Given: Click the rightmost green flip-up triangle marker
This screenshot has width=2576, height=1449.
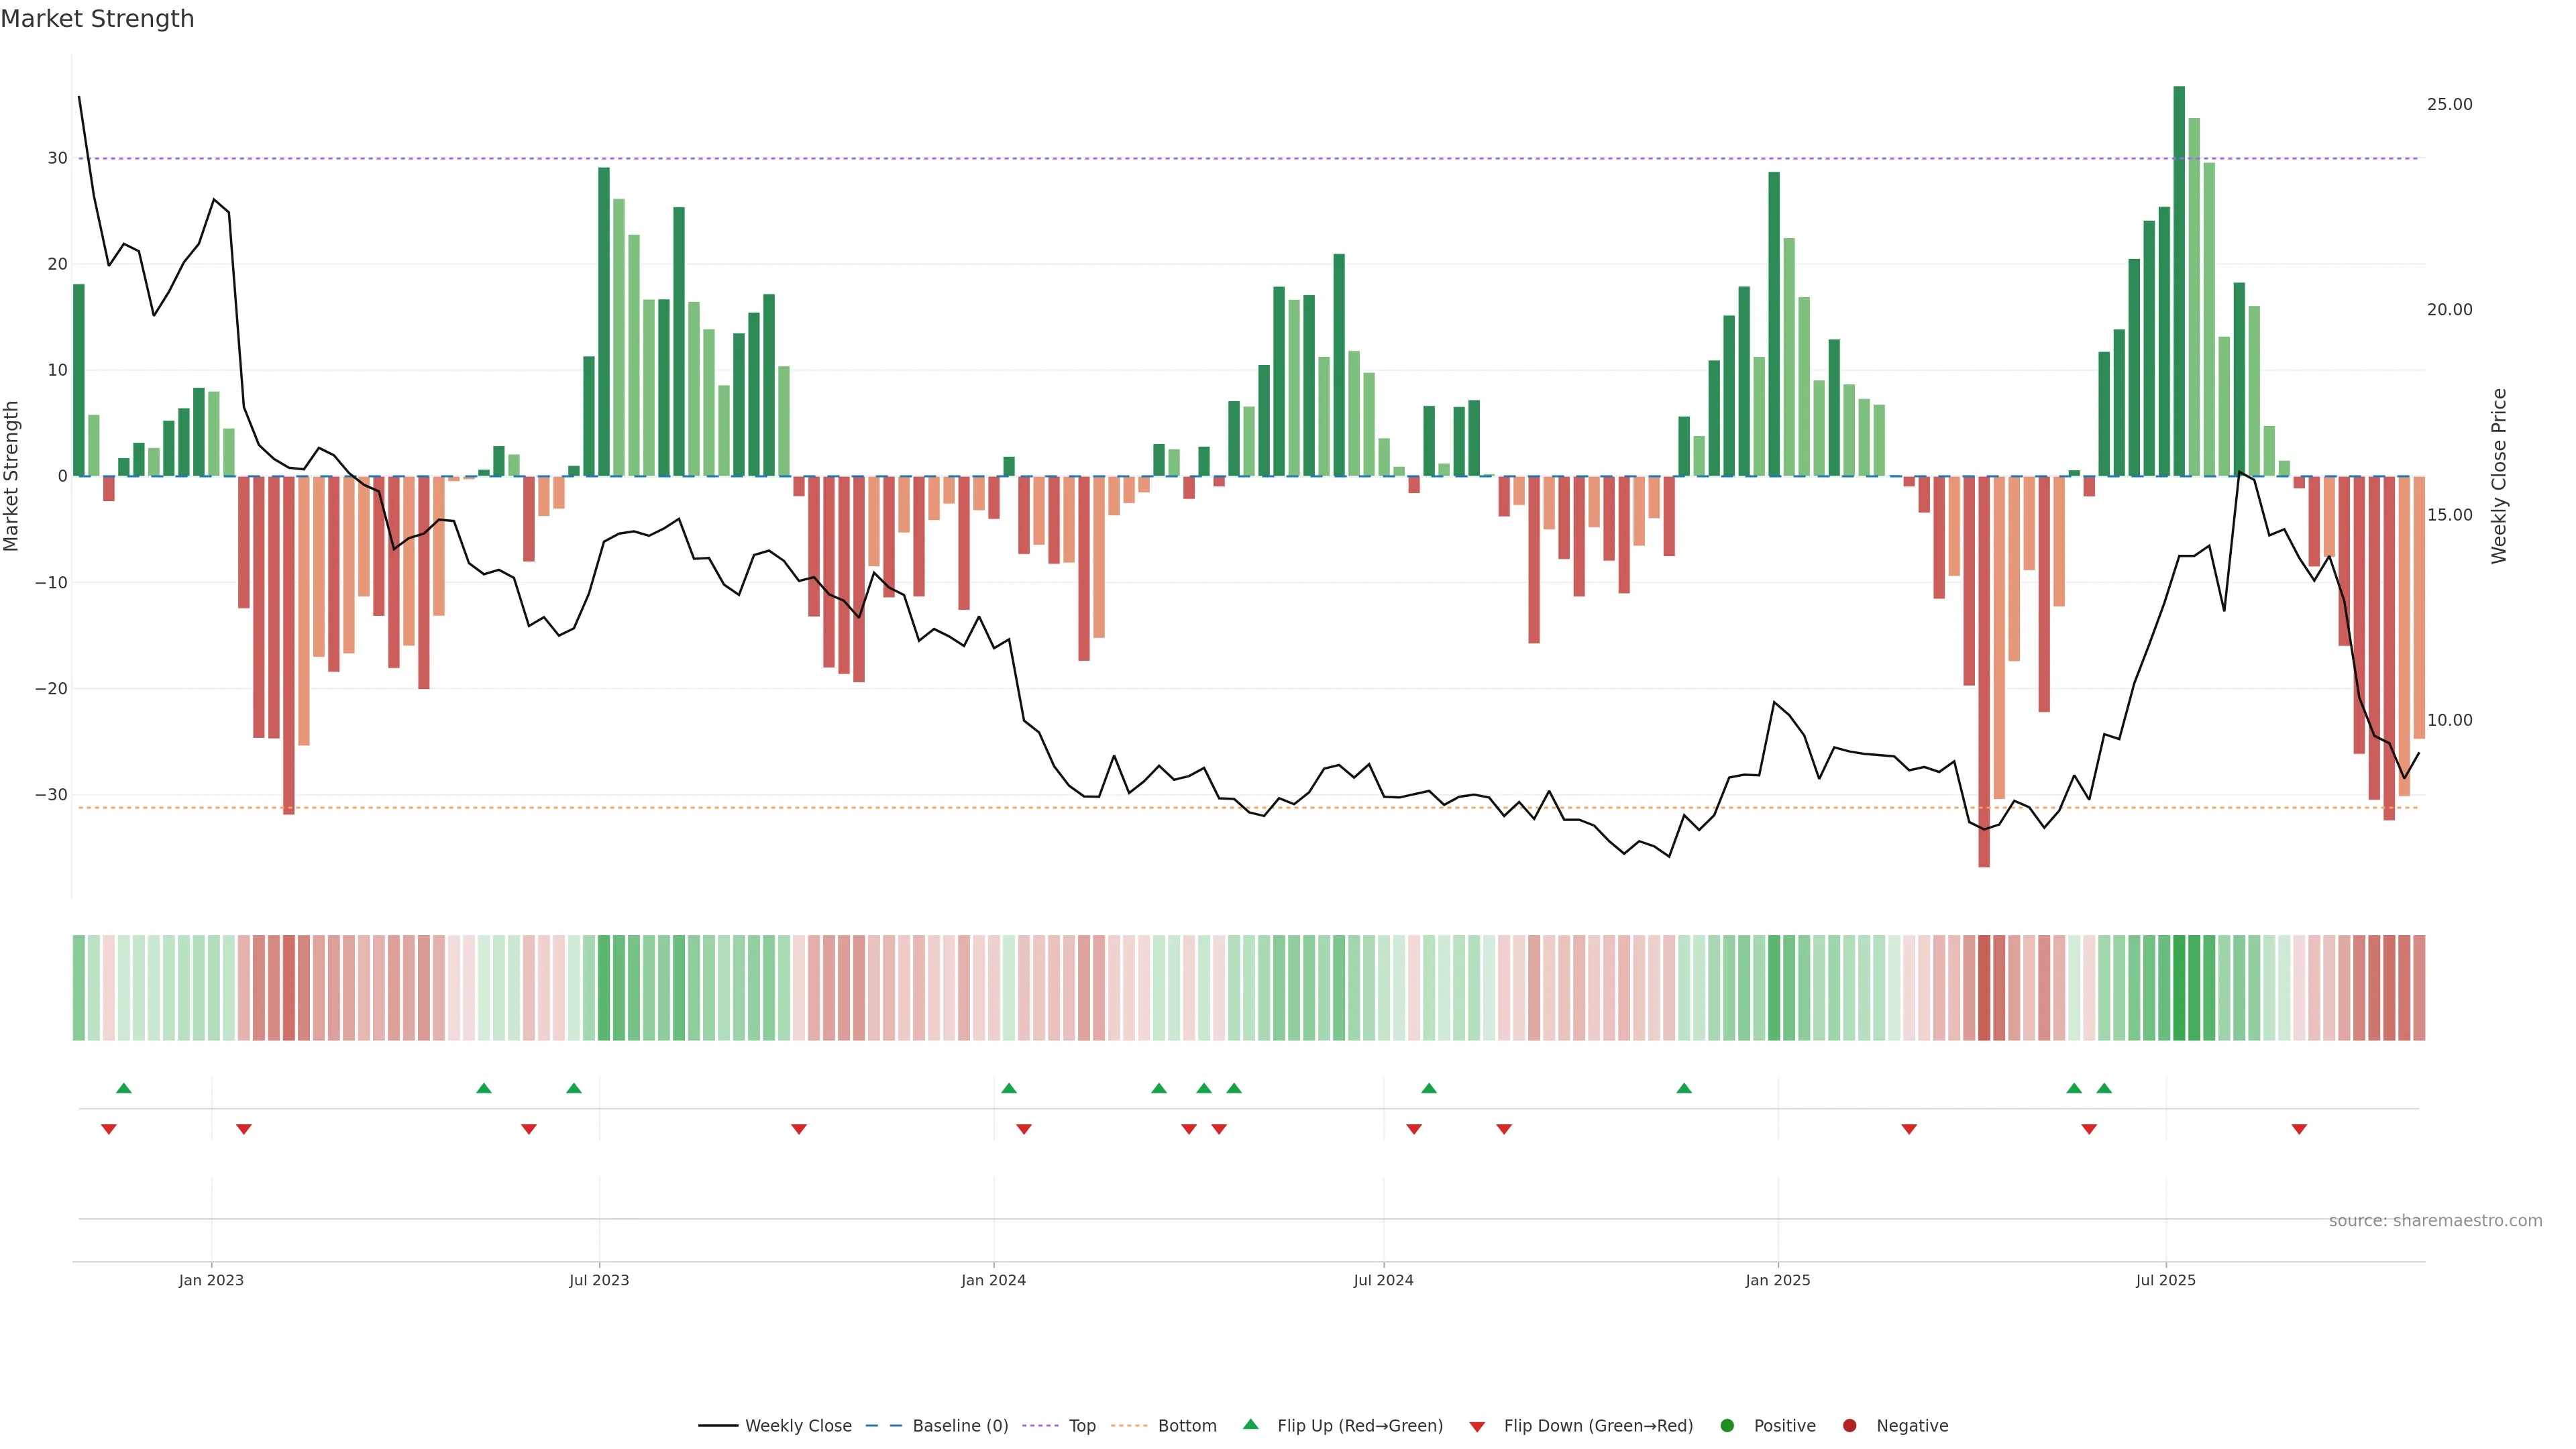Looking at the screenshot, I should [2104, 1088].
